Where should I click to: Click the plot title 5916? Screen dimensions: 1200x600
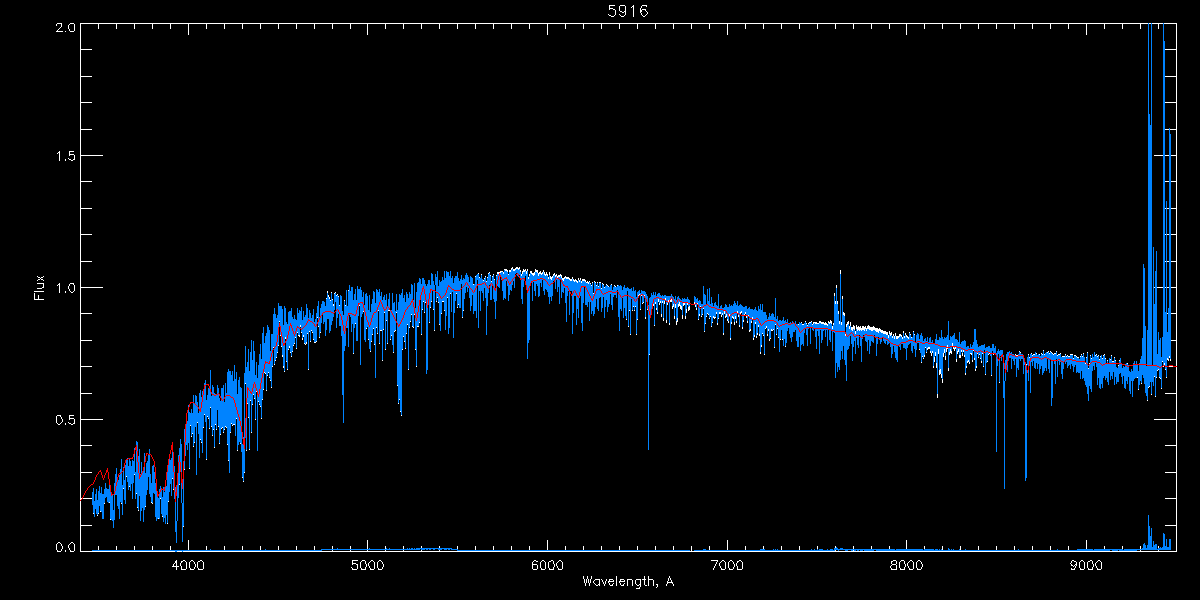point(628,11)
